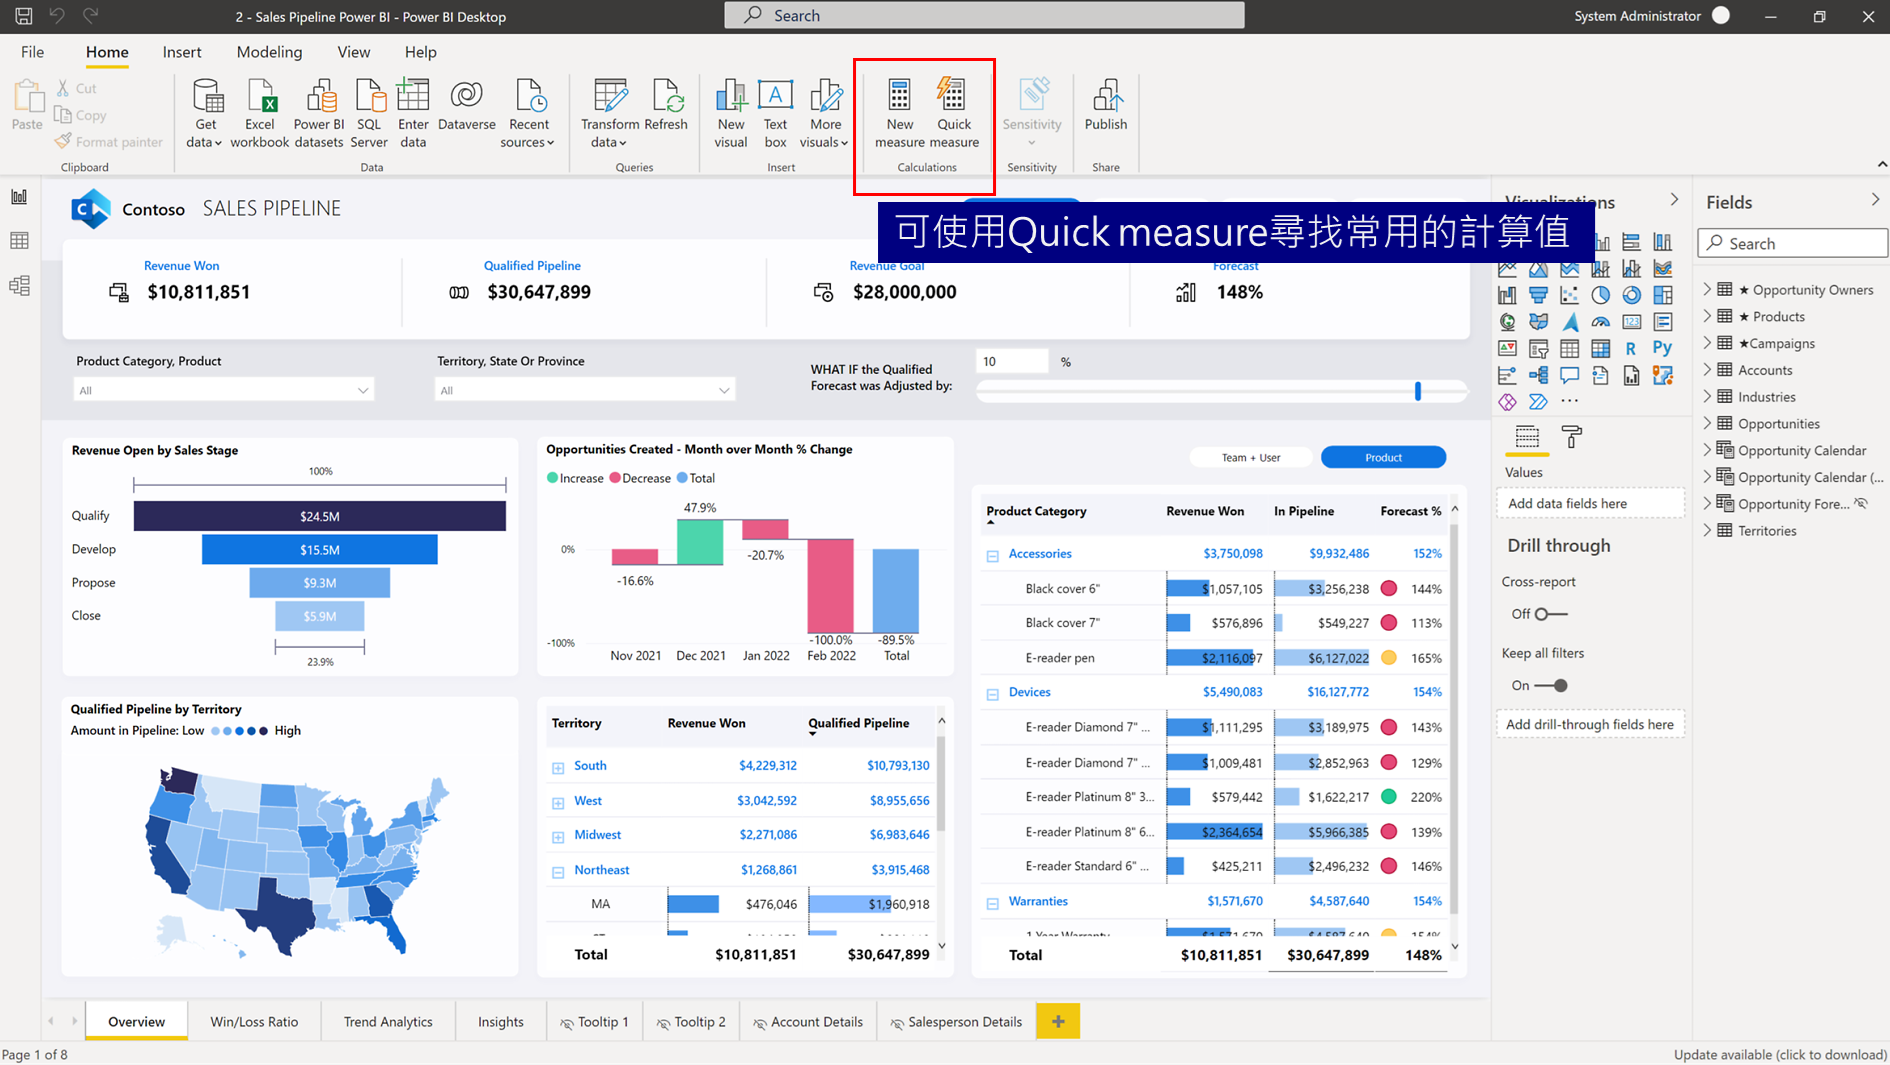Image resolution: width=1890 pixels, height=1065 pixels.
Task: Expand the West territory row
Action: coord(558,802)
